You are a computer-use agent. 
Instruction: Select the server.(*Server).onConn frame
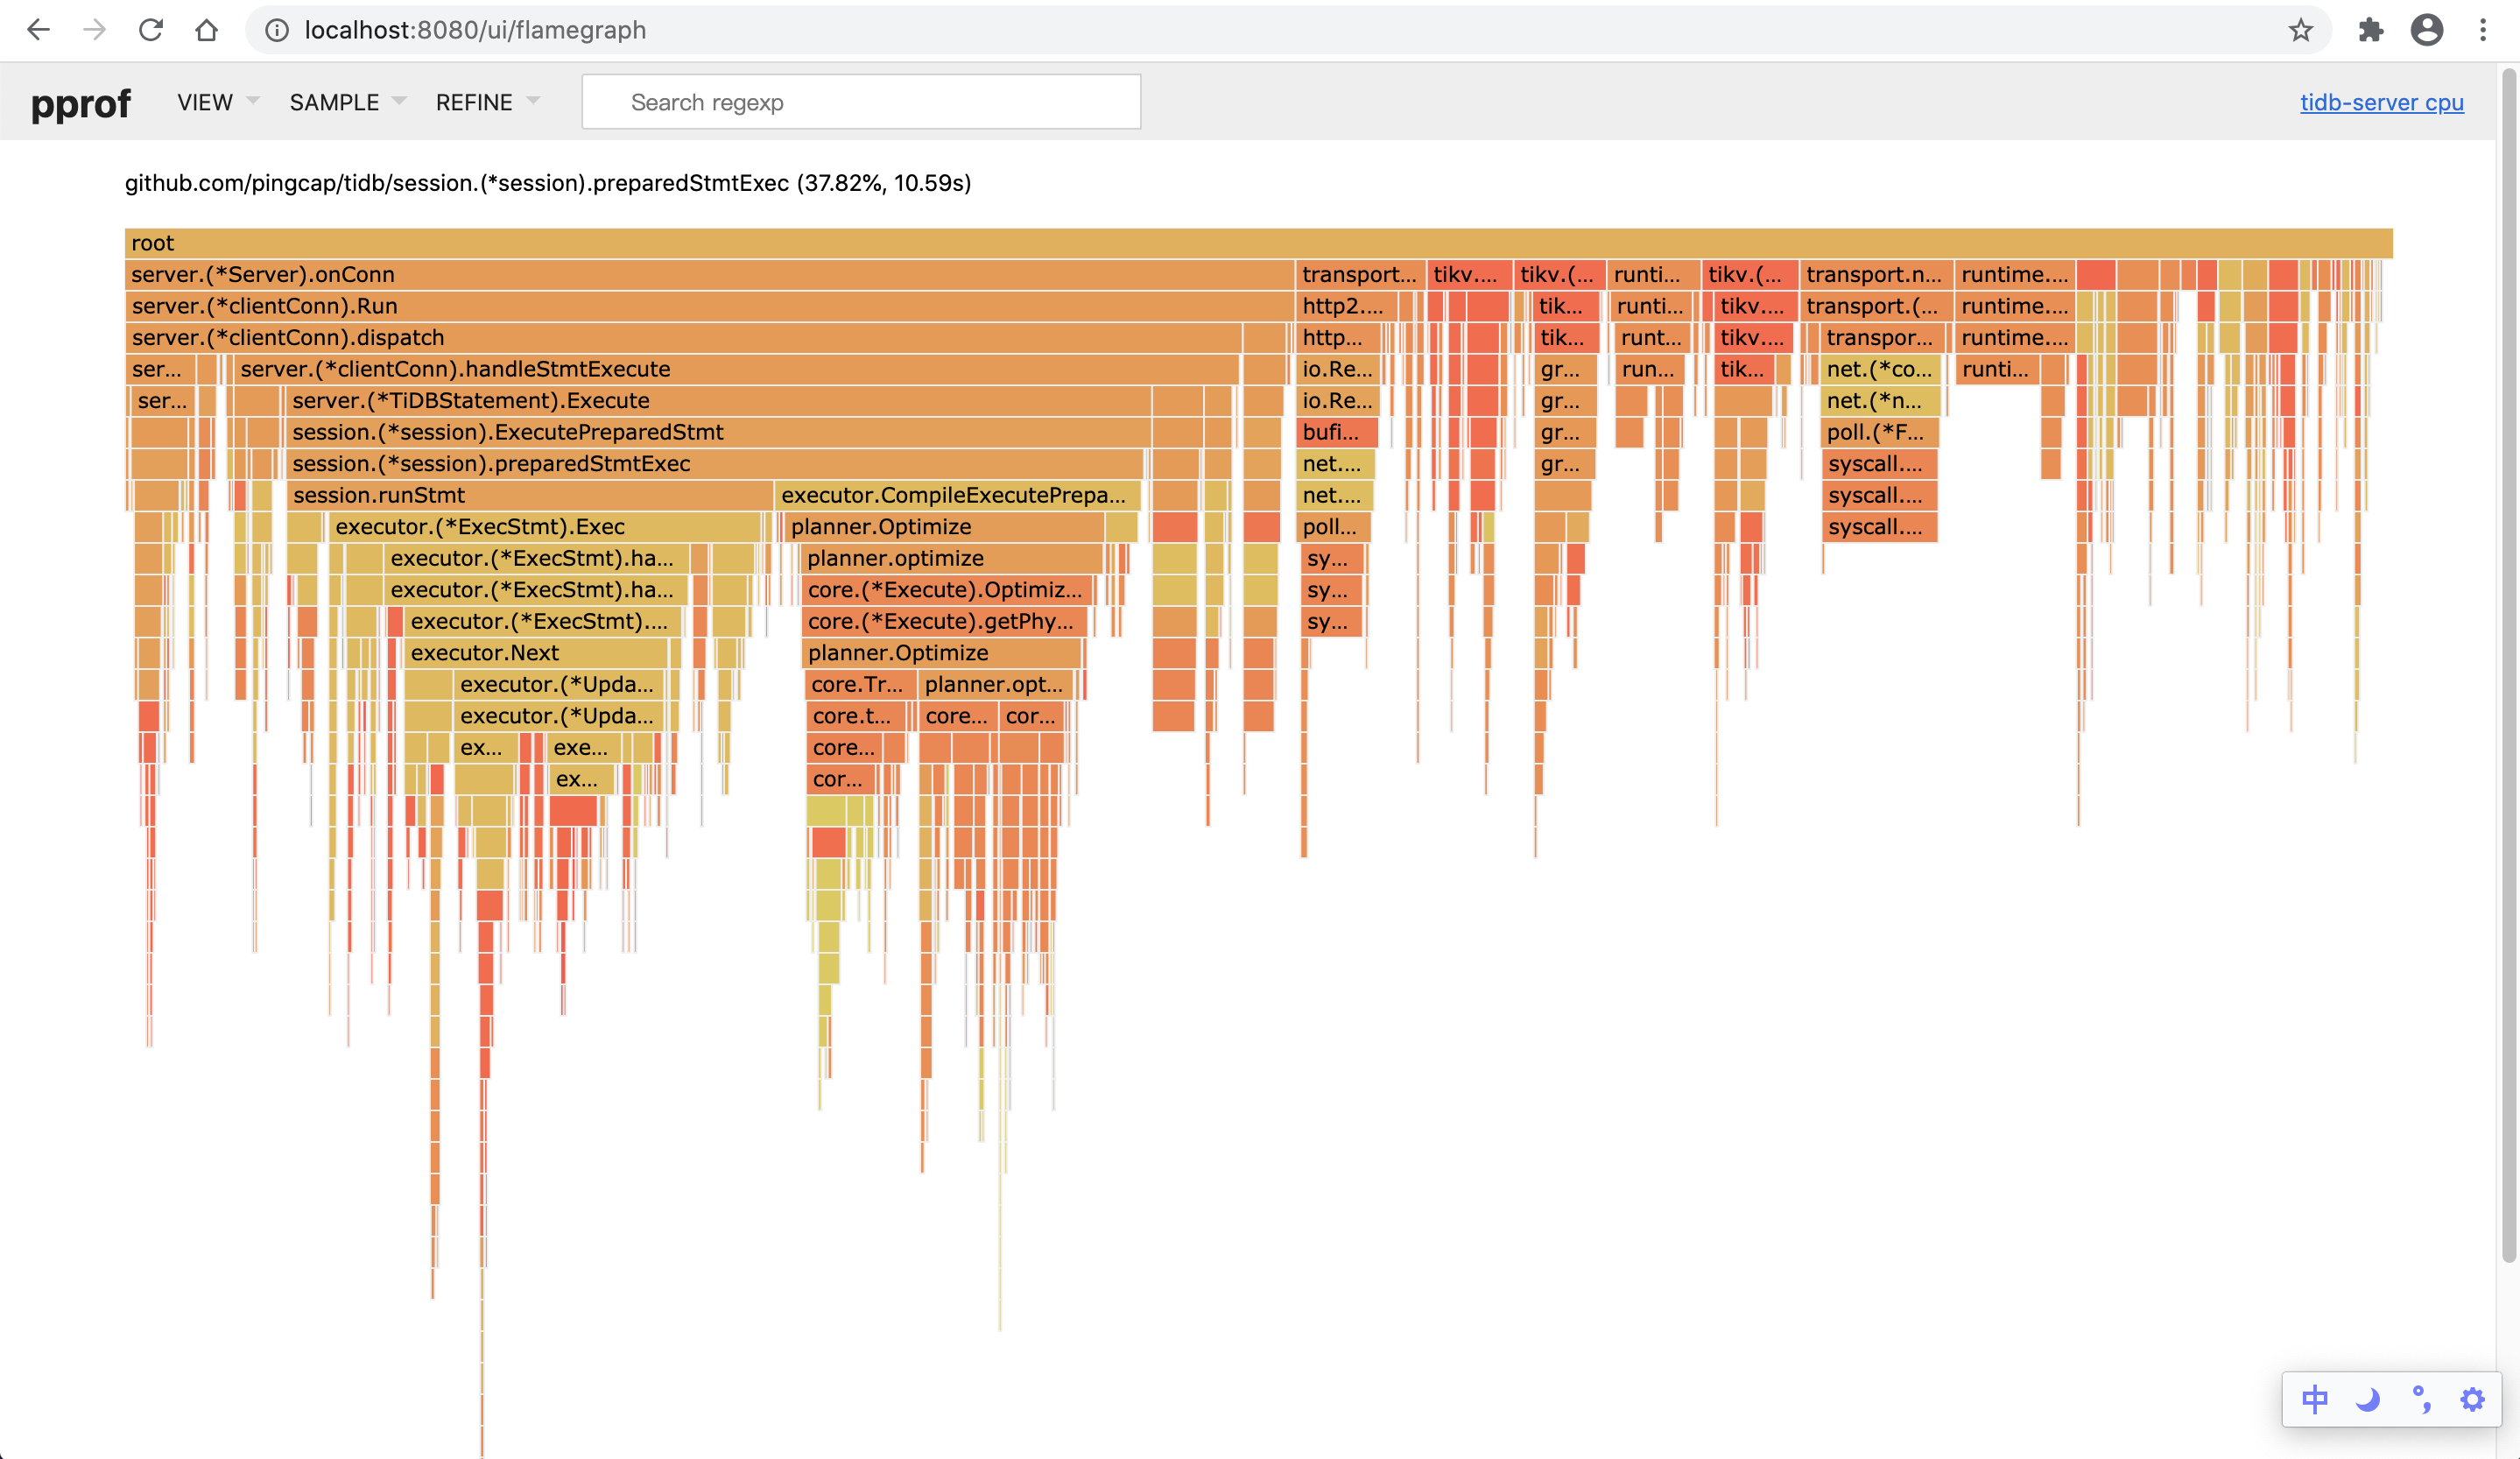pos(709,274)
